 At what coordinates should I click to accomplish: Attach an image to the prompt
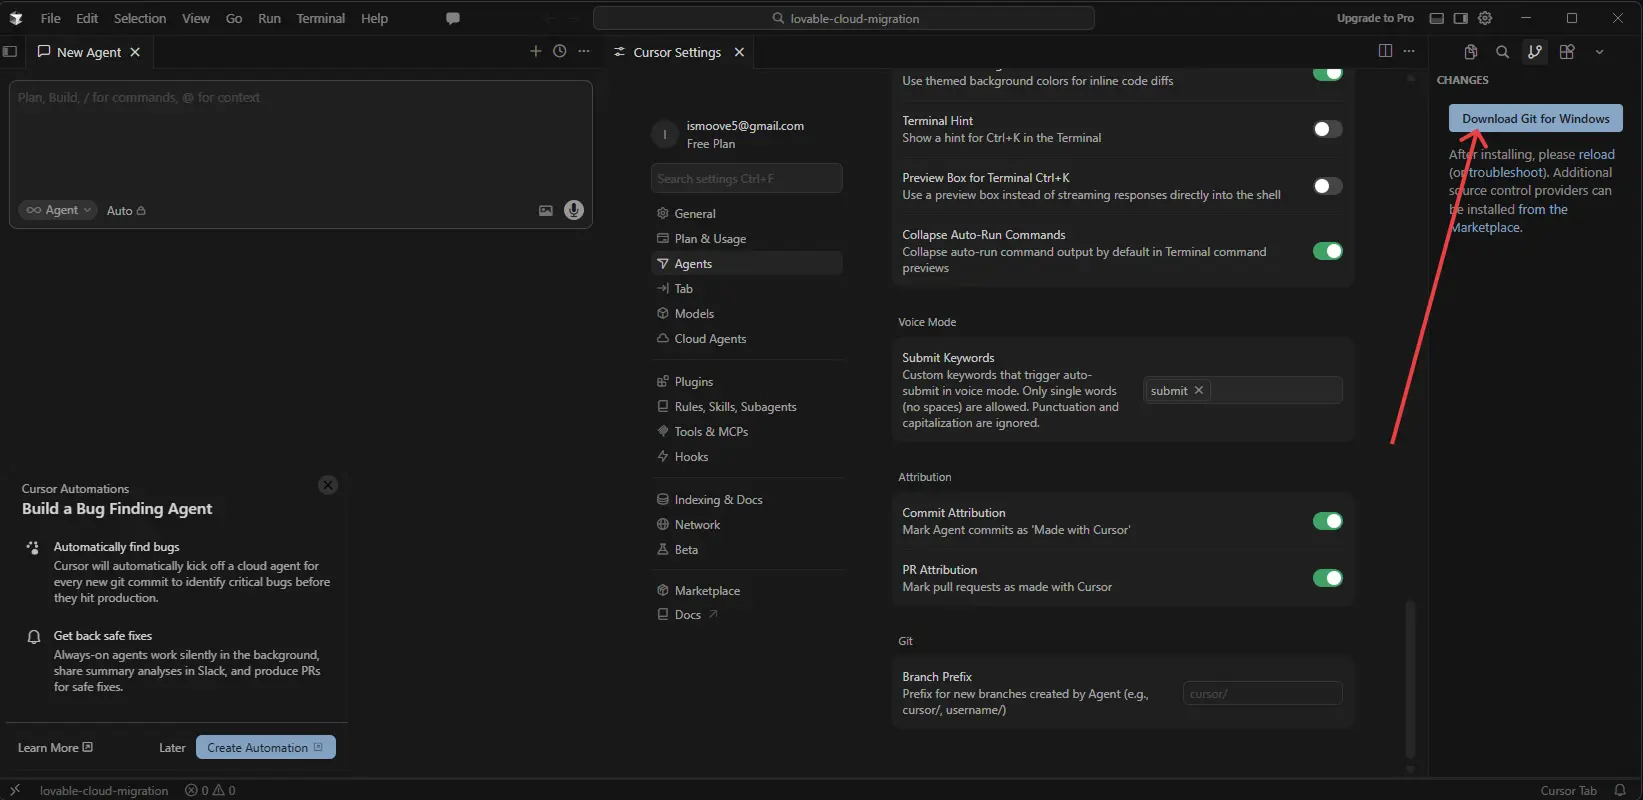(546, 210)
